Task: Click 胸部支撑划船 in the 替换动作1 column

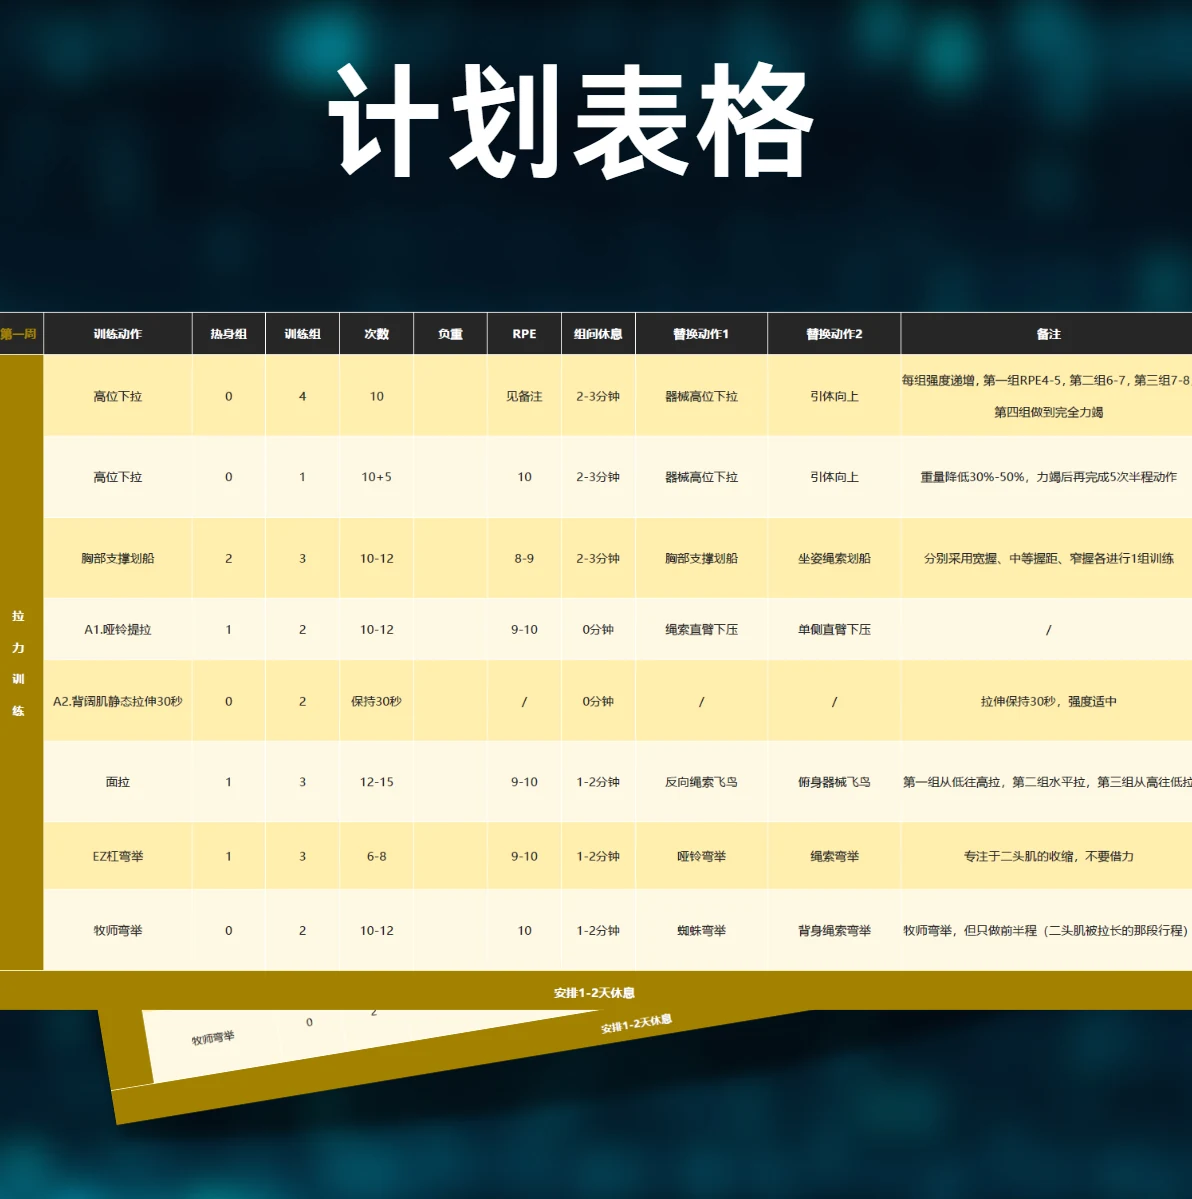Action: 701,558
